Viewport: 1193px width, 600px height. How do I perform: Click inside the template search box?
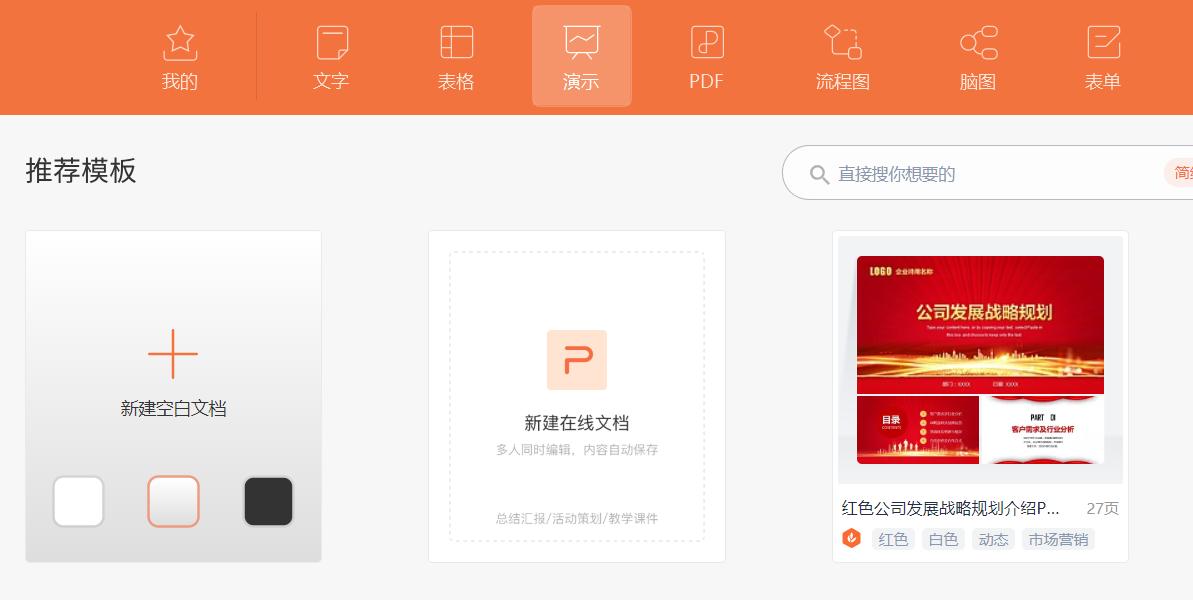point(950,172)
